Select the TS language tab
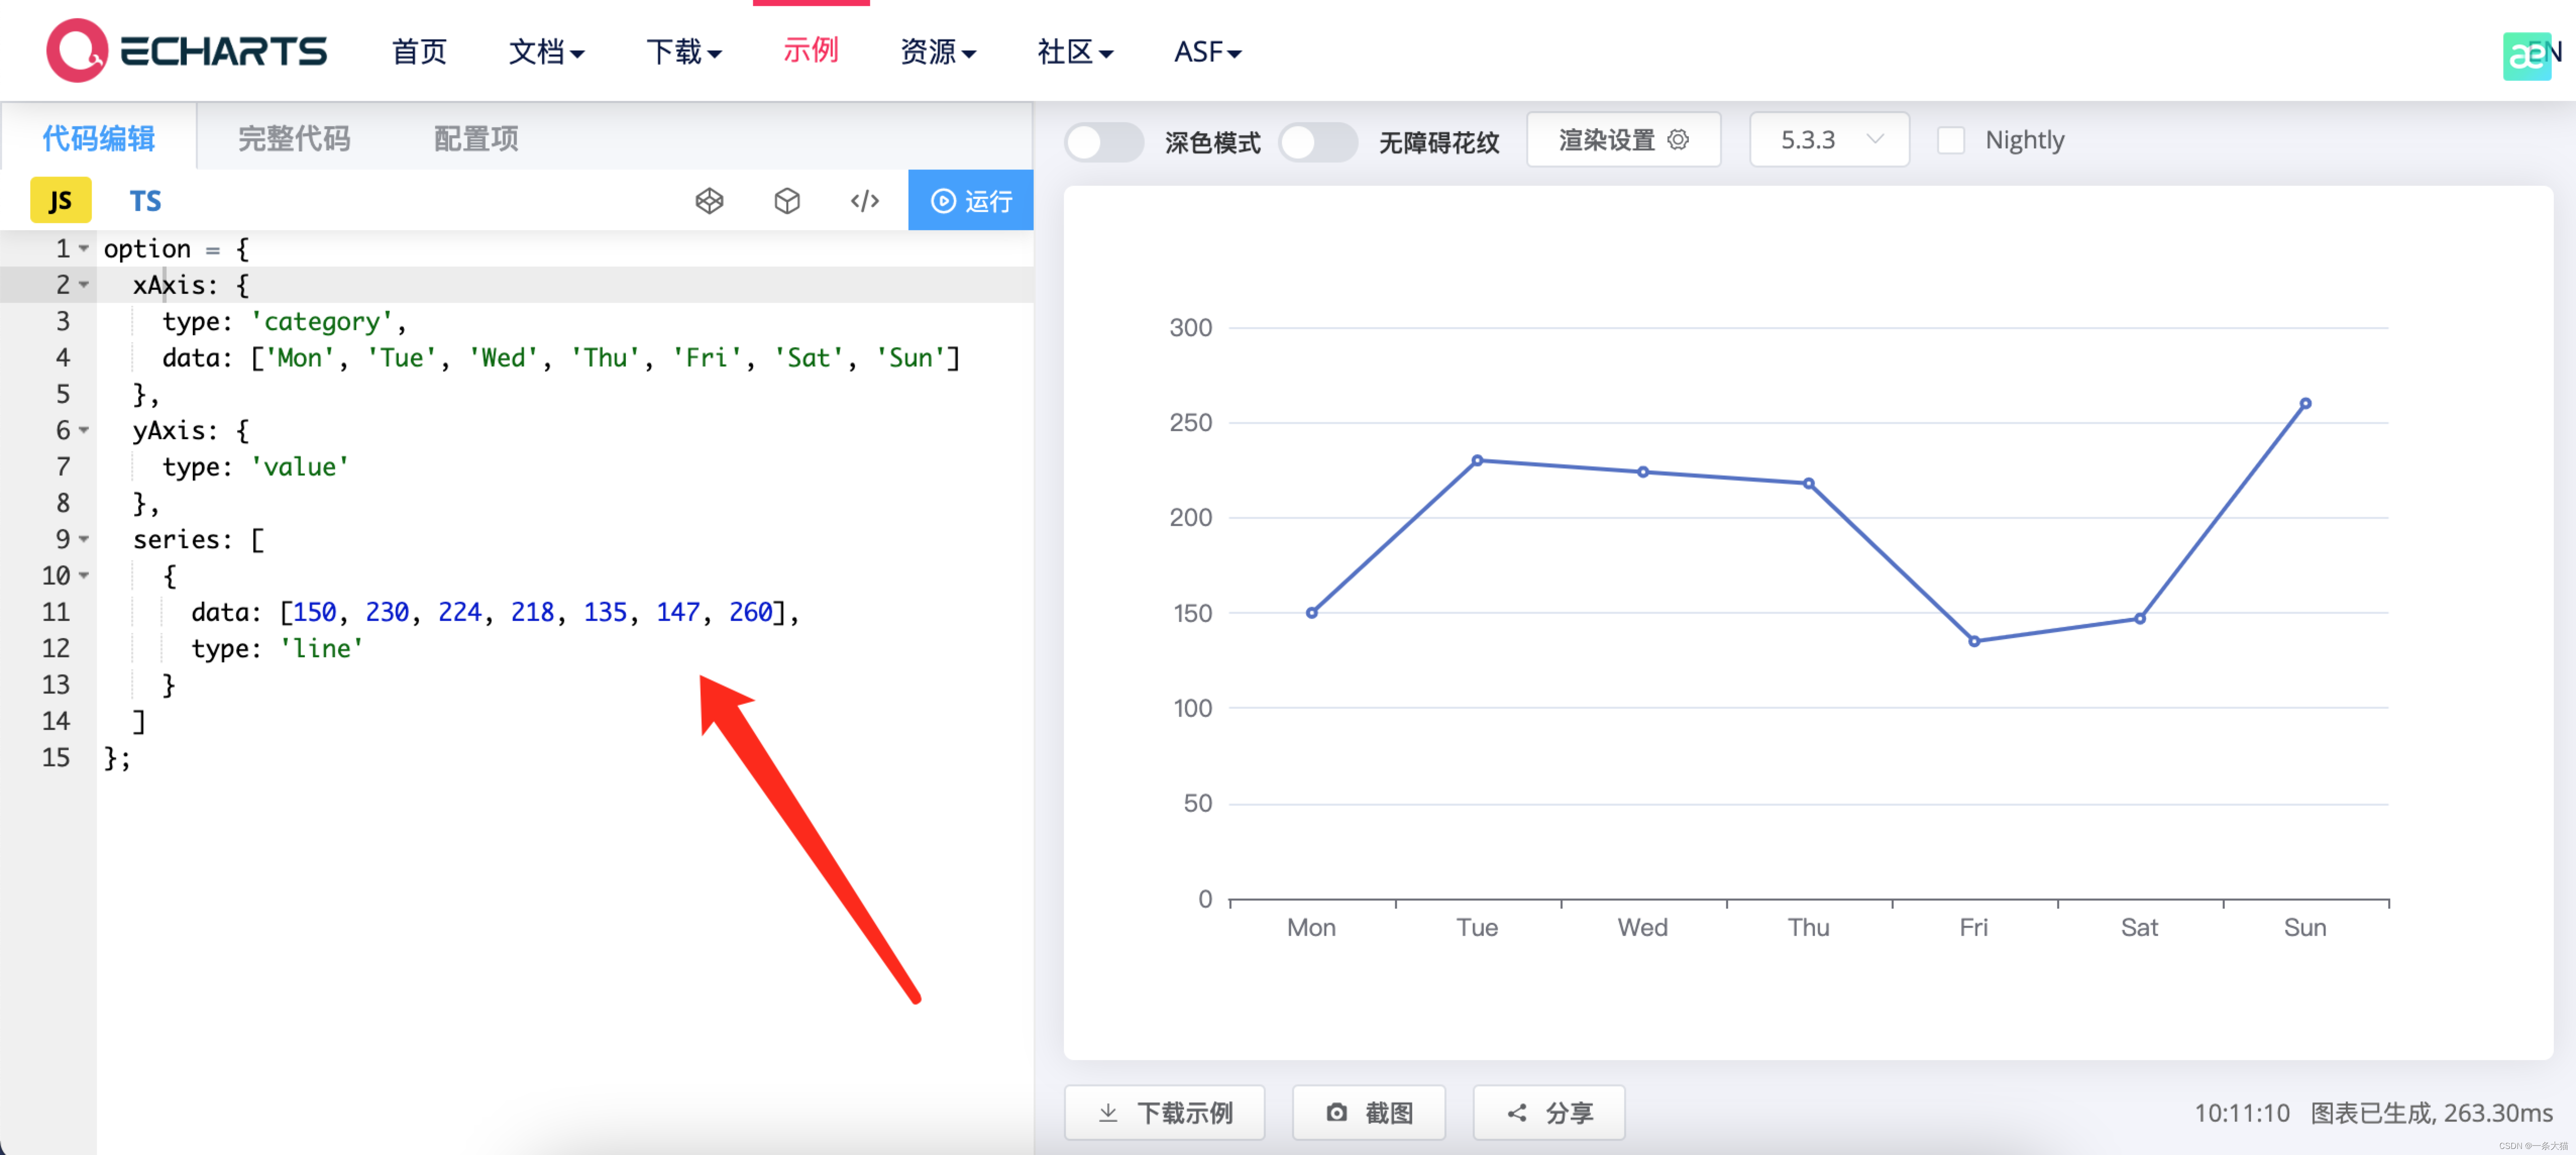 (145, 200)
